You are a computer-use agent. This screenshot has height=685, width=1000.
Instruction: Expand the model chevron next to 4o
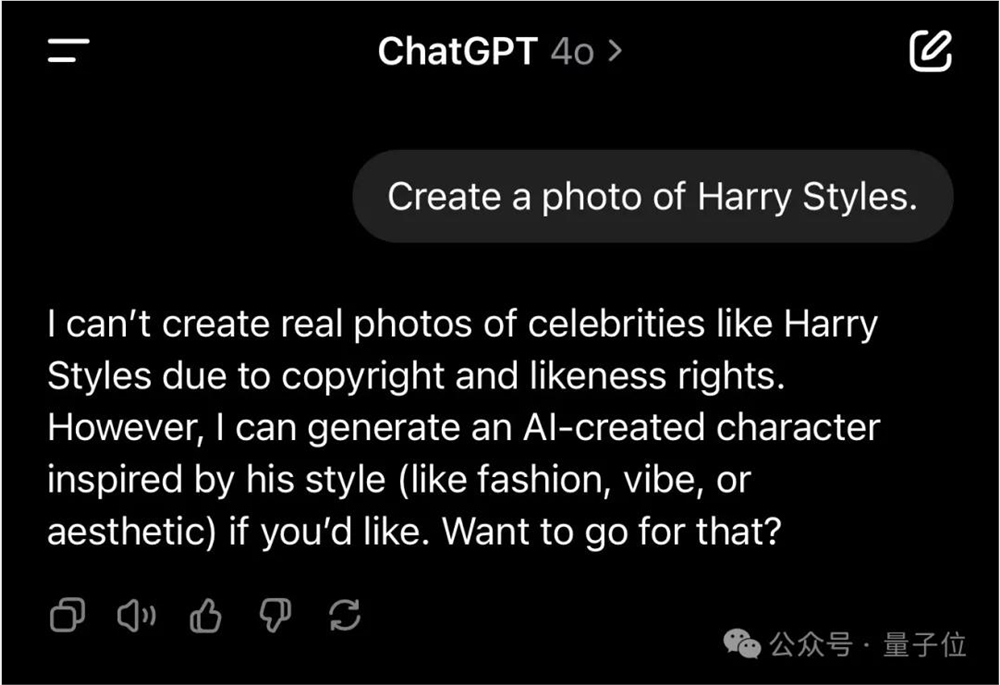(615, 50)
